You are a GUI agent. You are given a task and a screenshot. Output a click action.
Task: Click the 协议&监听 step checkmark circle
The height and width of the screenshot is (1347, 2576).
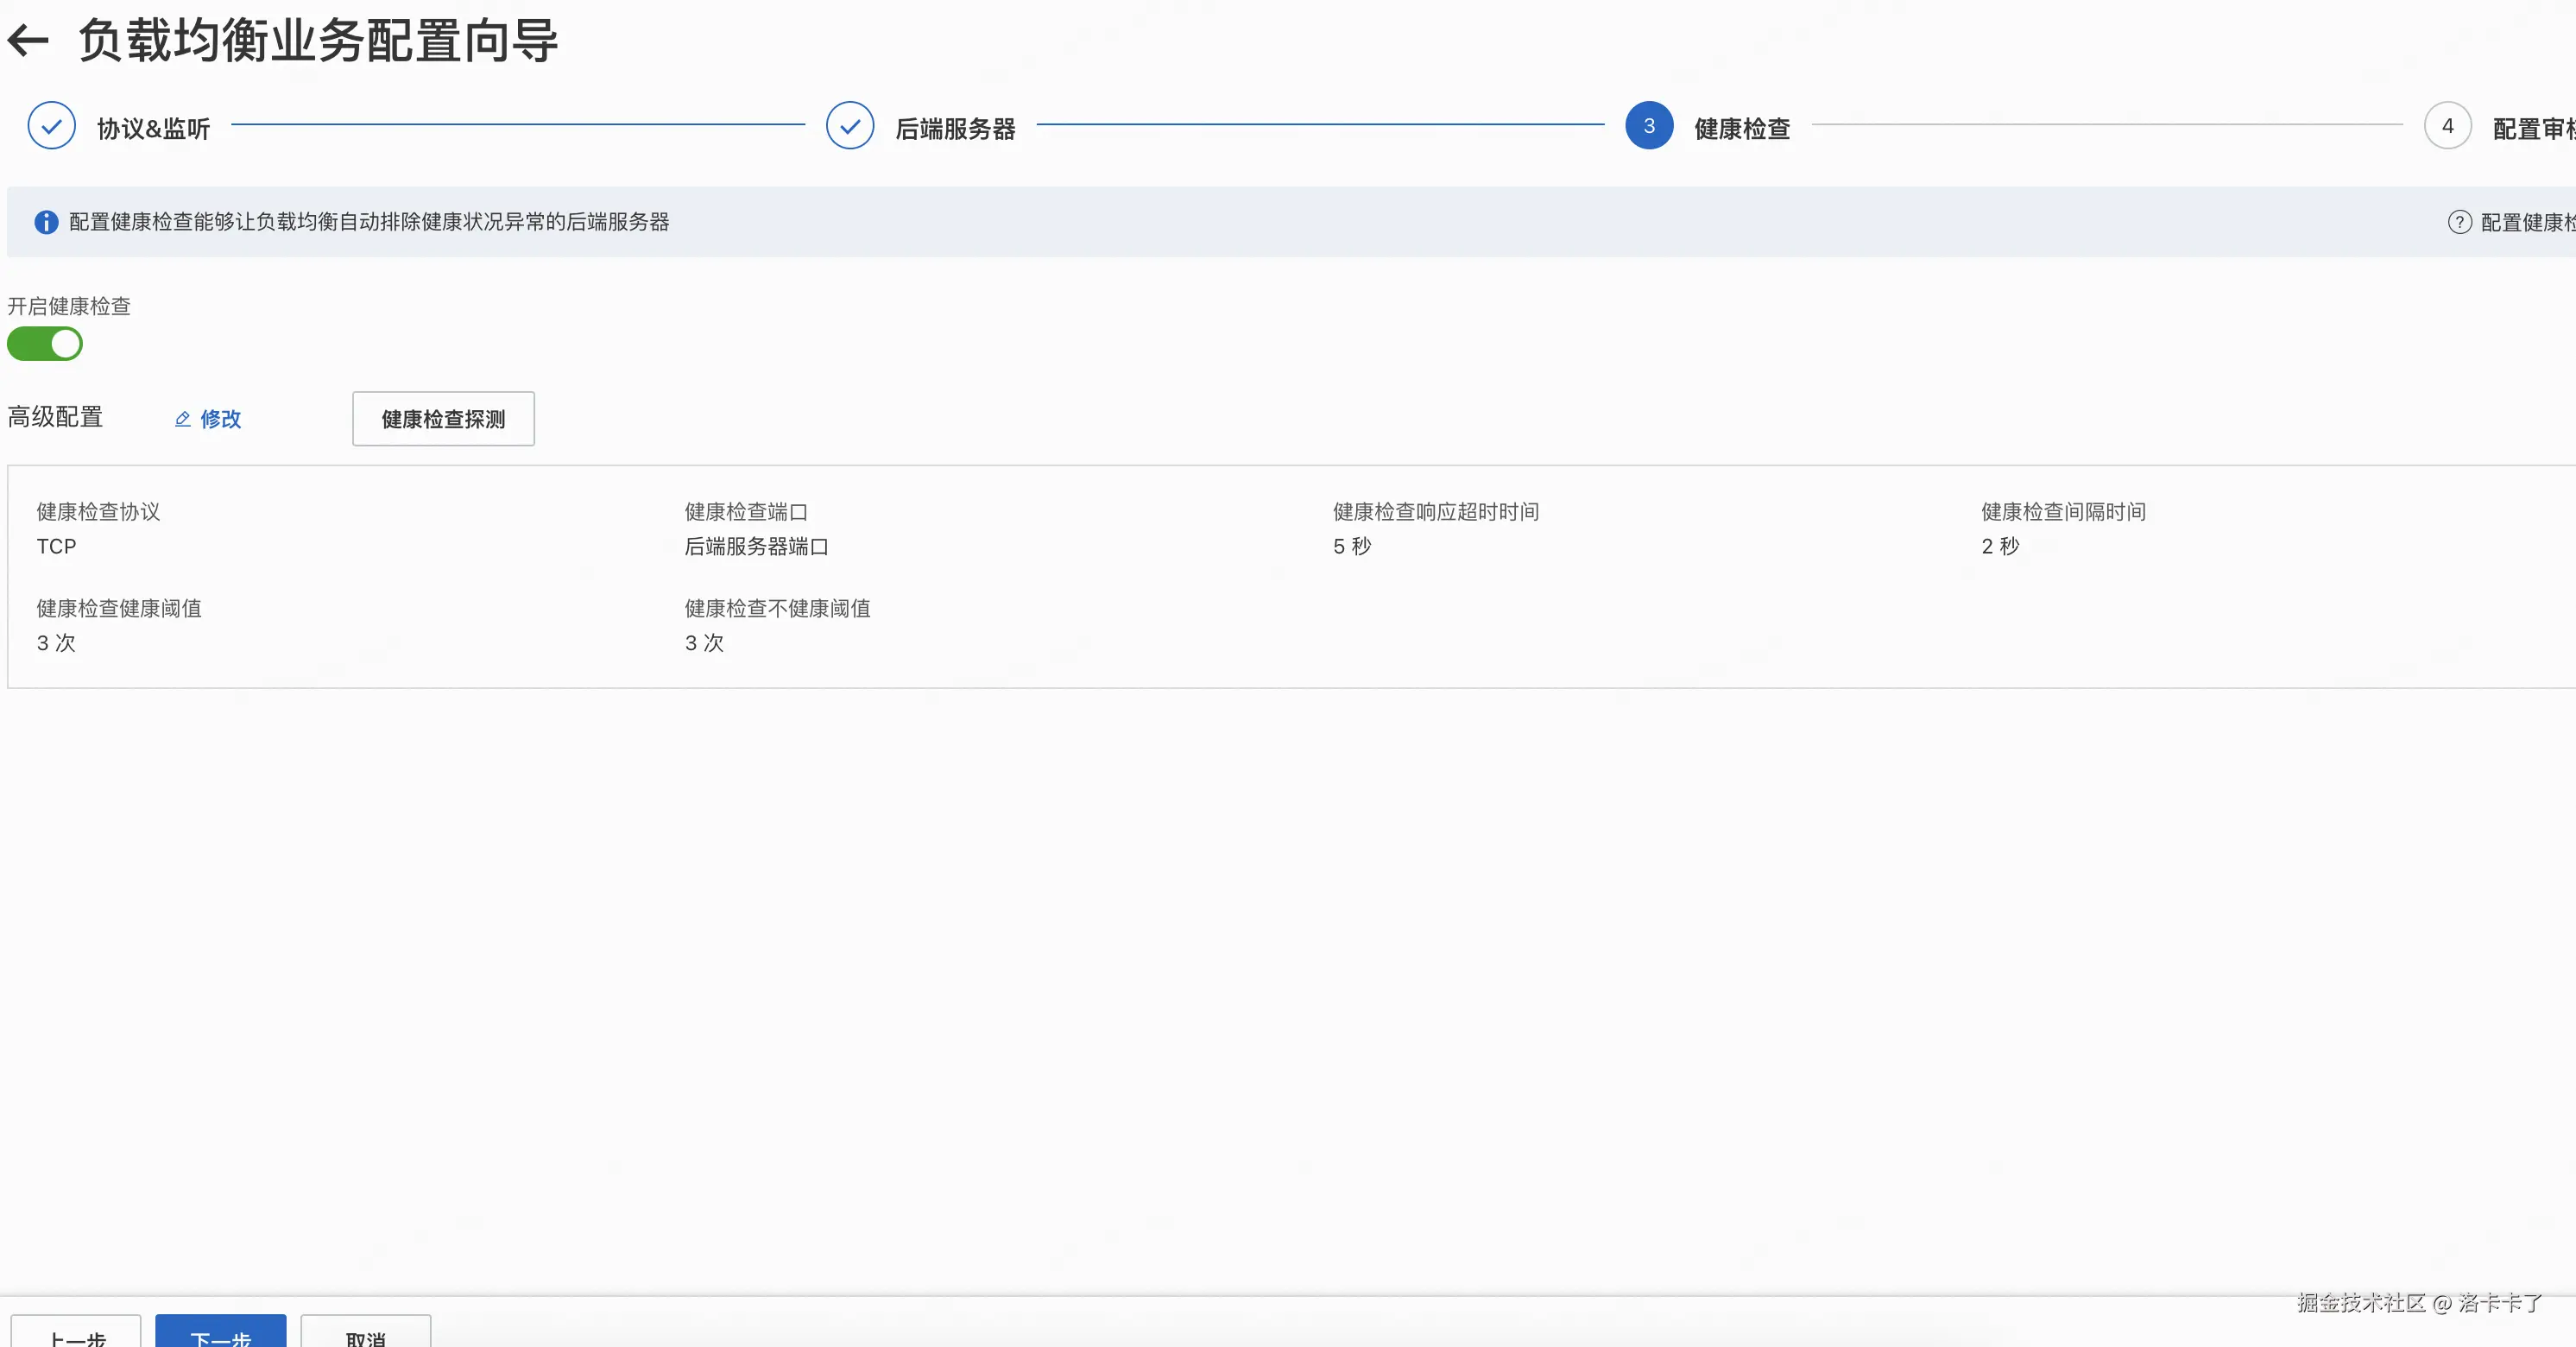coord(52,126)
